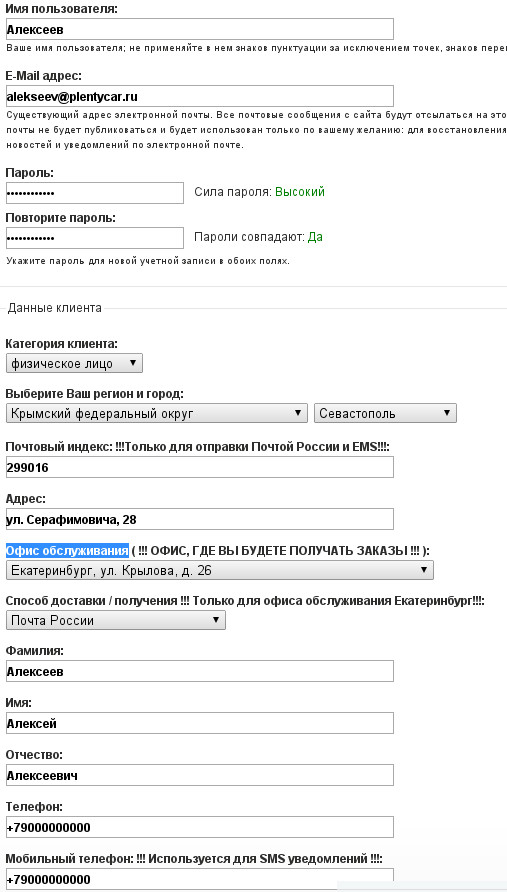Expand the Почта России delivery method dropdown
This screenshot has height=892, width=507.
(x=116, y=620)
